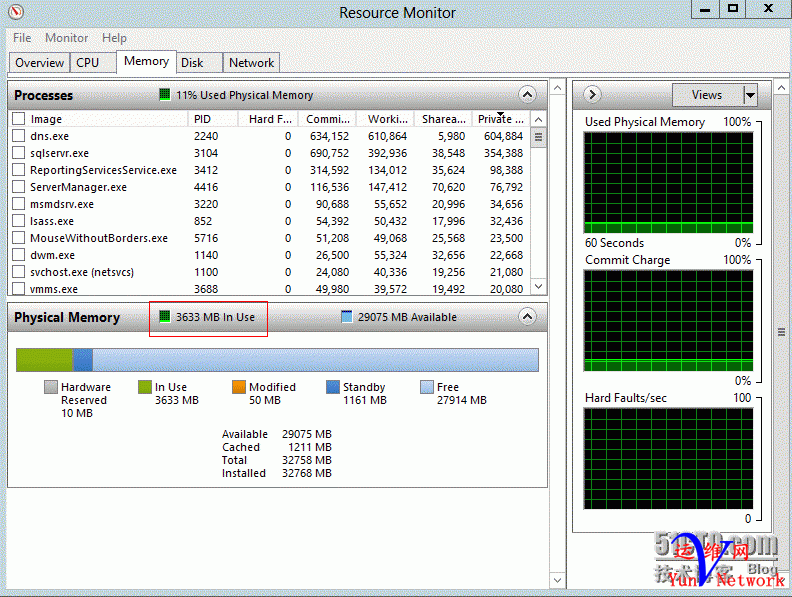Check the svchost.exe (netsvcs) checkbox
Viewport: 792px width, 597px height.
point(19,272)
